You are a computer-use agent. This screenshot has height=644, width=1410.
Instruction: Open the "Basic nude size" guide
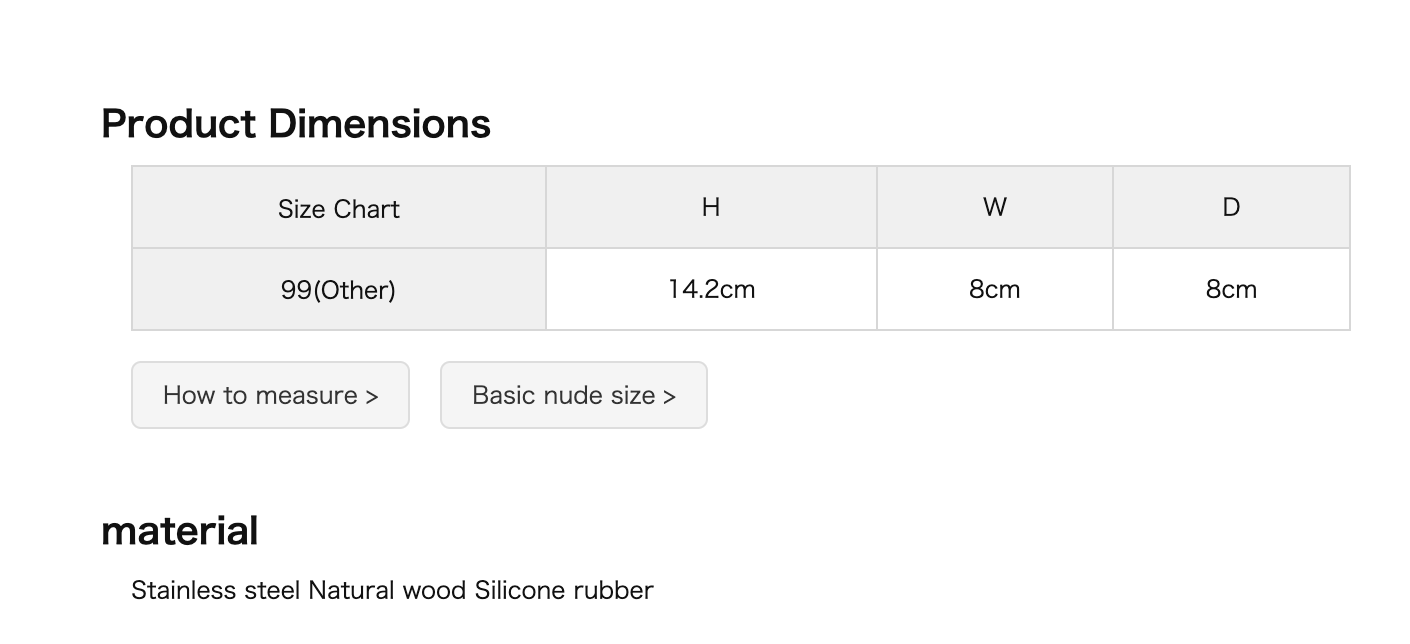[573, 395]
